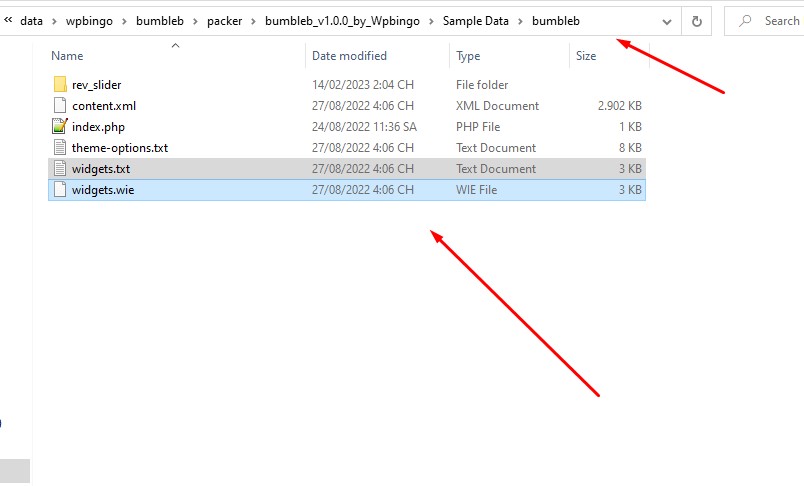Select the theme-options.txt document icon
This screenshot has height=486, width=804.
(x=60, y=148)
